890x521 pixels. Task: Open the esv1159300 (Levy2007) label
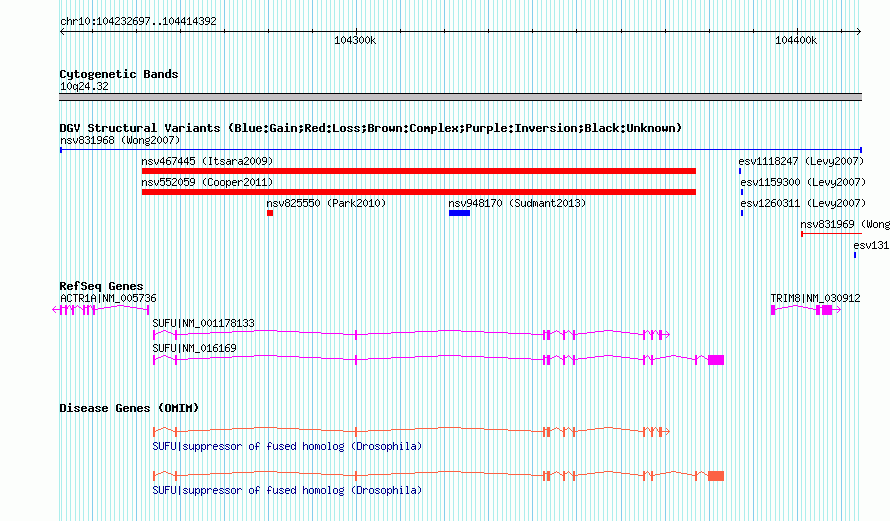(x=803, y=182)
